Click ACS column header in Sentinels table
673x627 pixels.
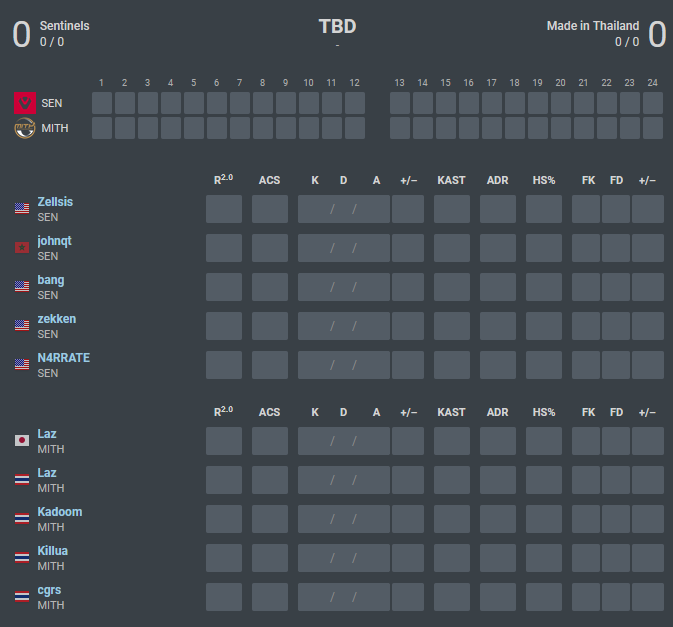tap(269, 180)
